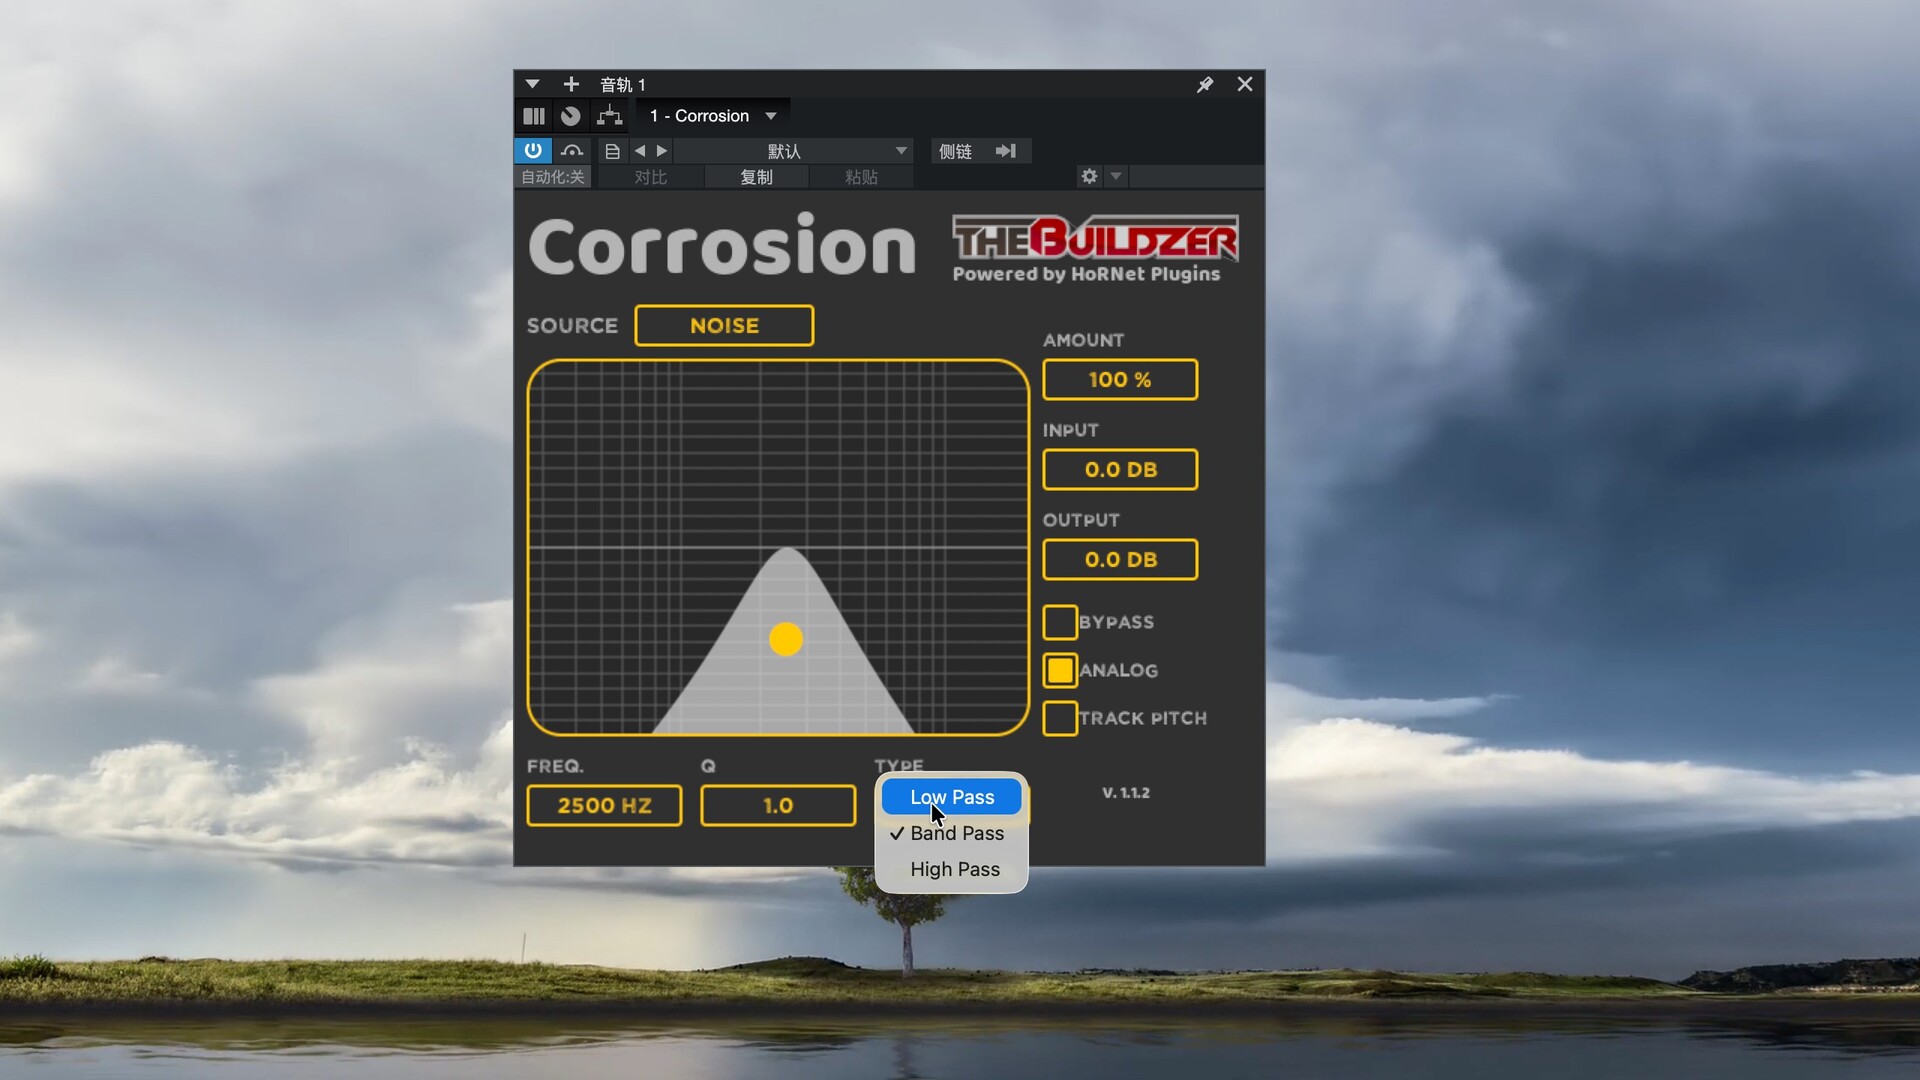Click the channel editor bars icon
Screen dimensions: 1920x1080
[534, 116]
